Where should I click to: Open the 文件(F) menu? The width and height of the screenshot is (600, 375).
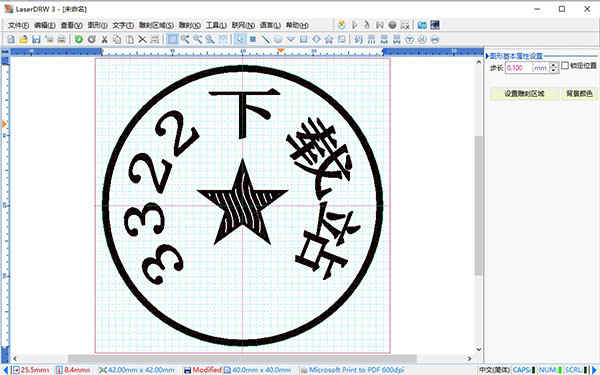pos(18,25)
